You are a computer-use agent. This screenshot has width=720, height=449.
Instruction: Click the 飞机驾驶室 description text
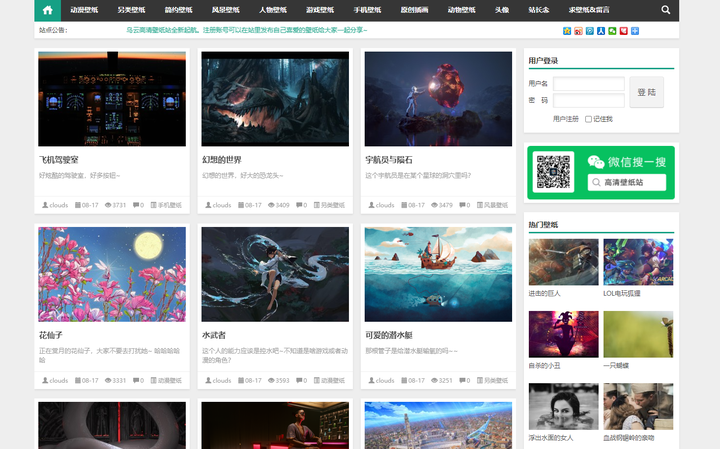(x=79, y=175)
